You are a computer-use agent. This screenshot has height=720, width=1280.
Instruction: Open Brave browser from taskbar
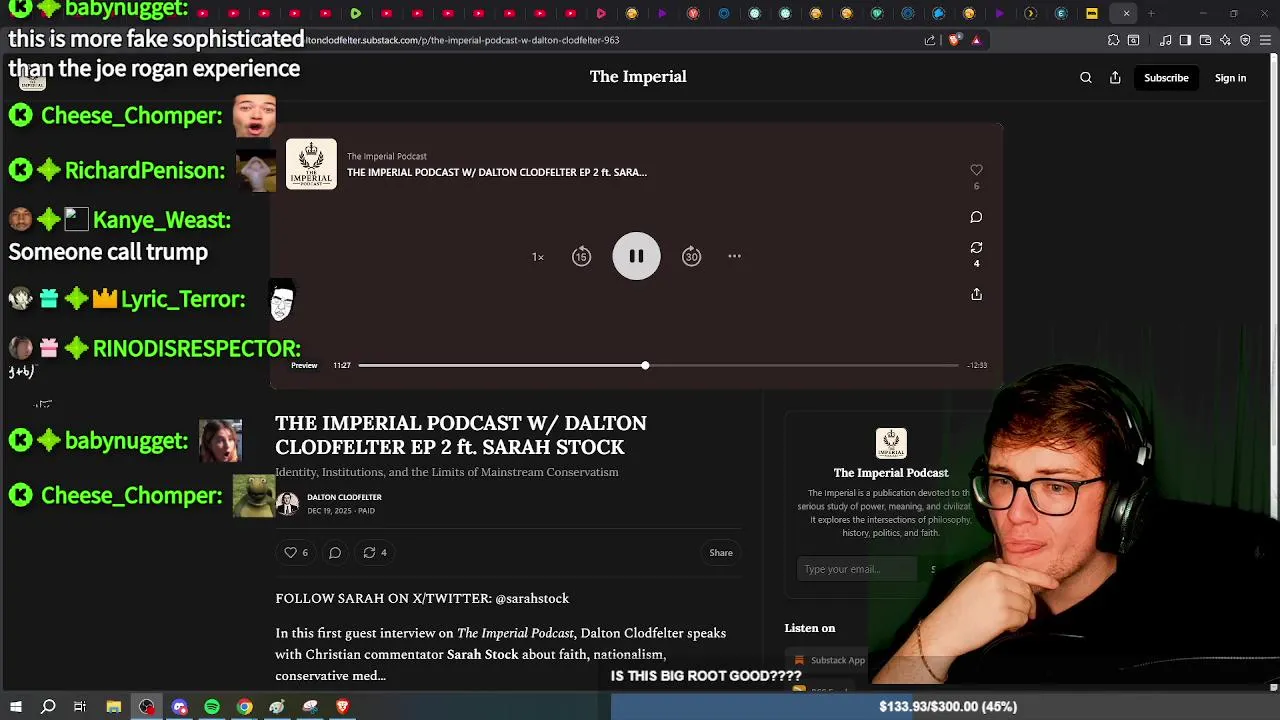tap(343, 707)
